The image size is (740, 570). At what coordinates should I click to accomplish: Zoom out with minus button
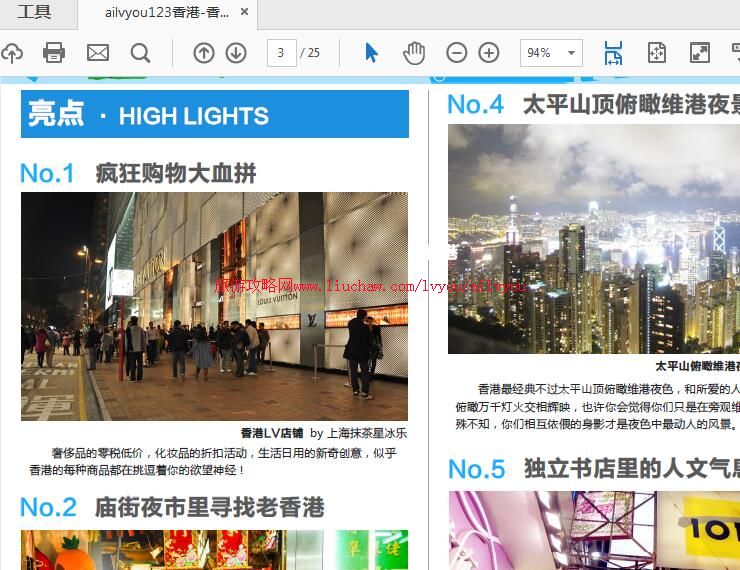pyautogui.click(x=457, y=53)
